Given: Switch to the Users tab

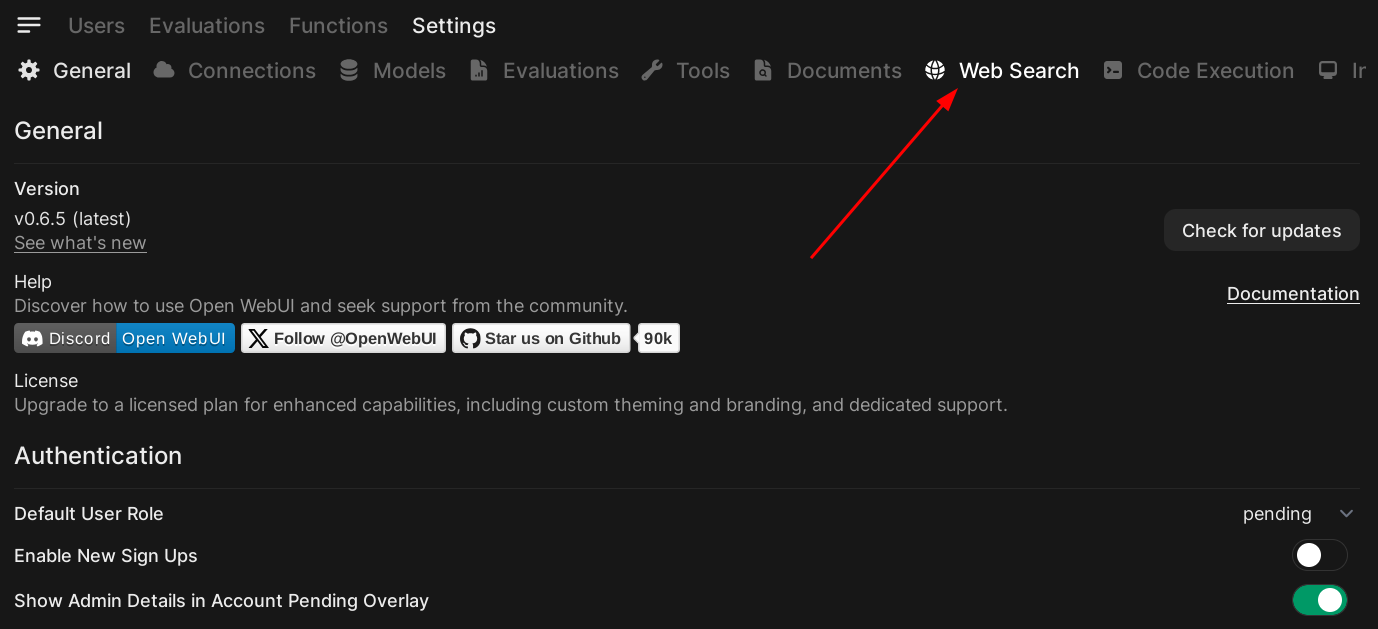Looking at the screenshot, I should tap(96, 25).
